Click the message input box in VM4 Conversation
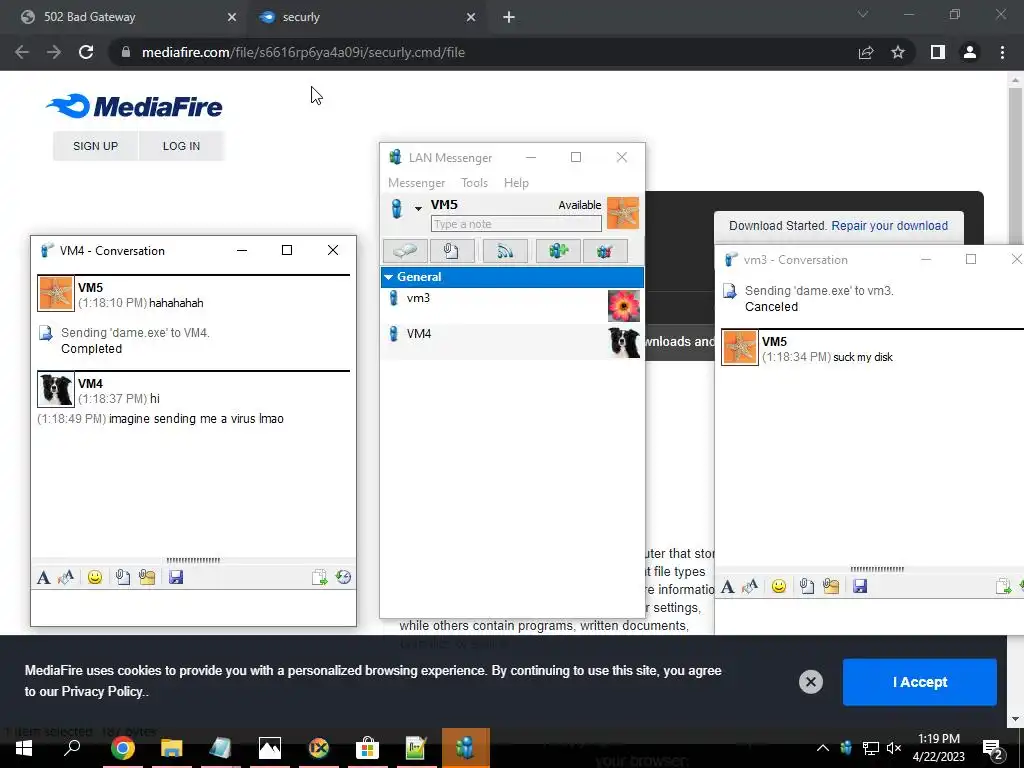 click(193, 607)
